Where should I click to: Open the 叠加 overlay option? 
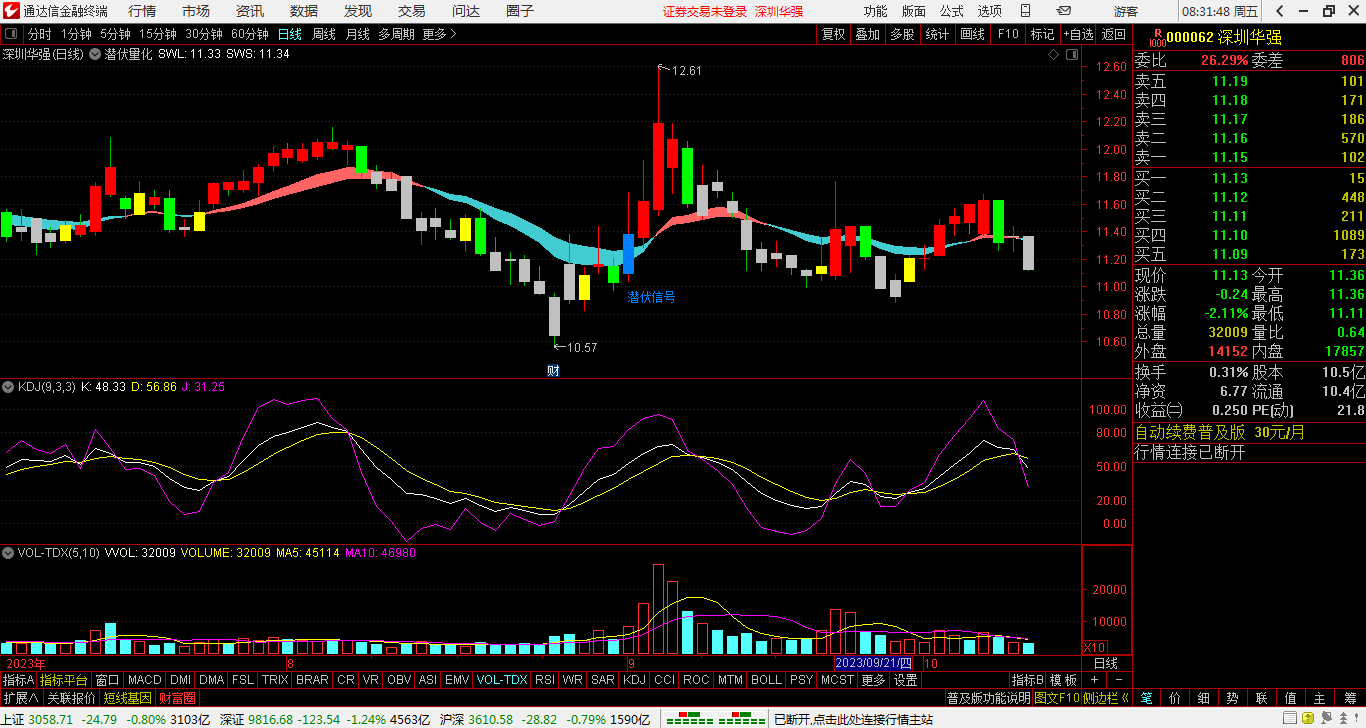tap(867, 34)
